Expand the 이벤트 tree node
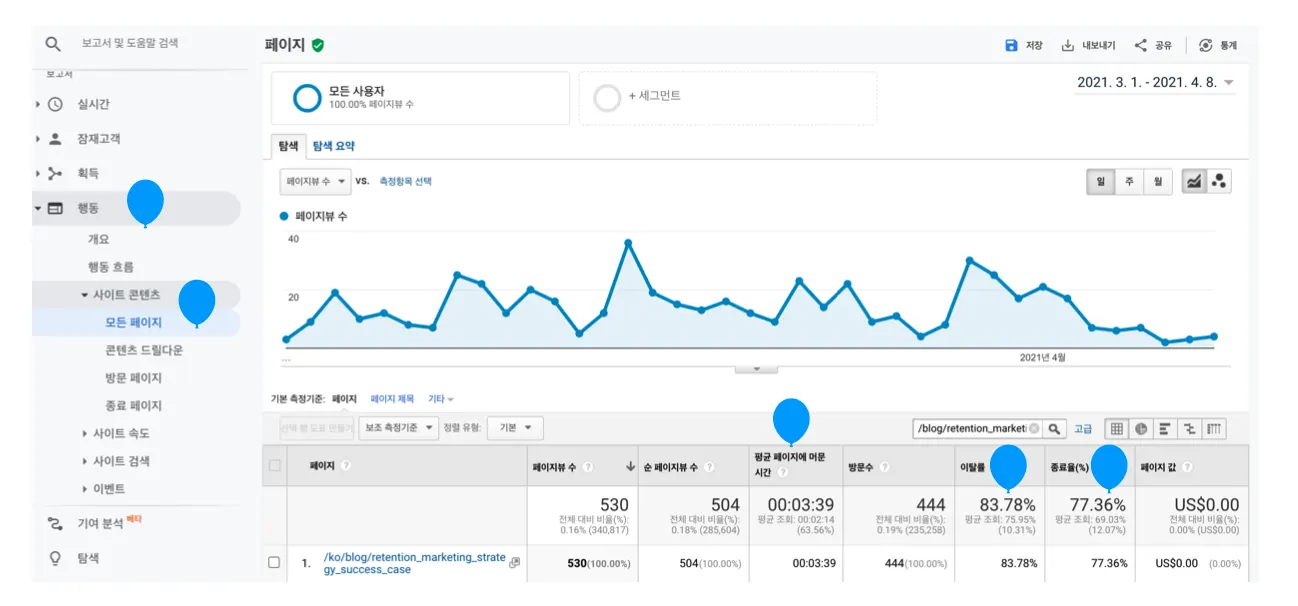This screenshot has height=606, width=1298. [84, 489]
